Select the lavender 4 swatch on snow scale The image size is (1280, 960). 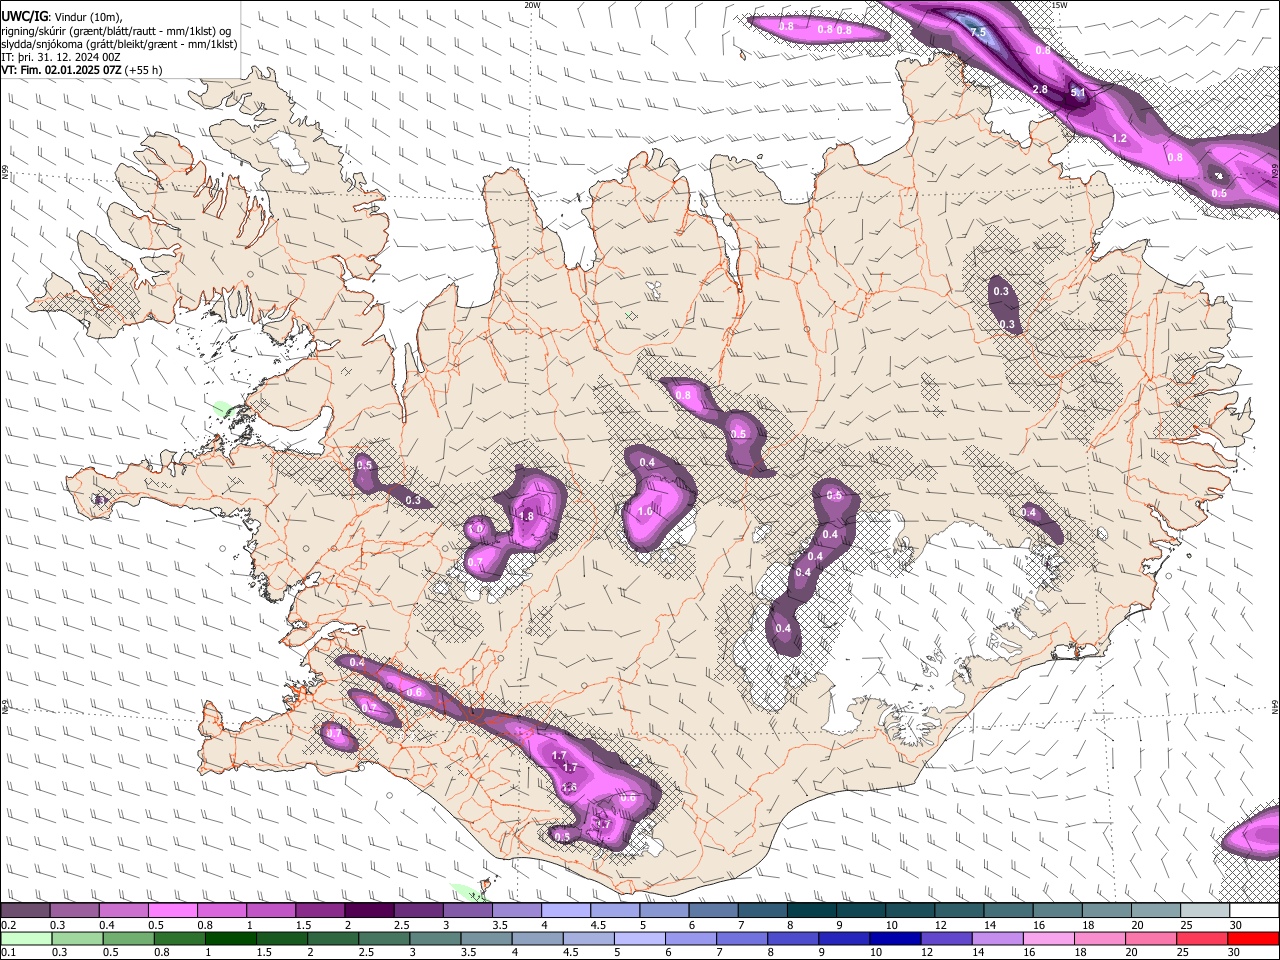[565, 911]
